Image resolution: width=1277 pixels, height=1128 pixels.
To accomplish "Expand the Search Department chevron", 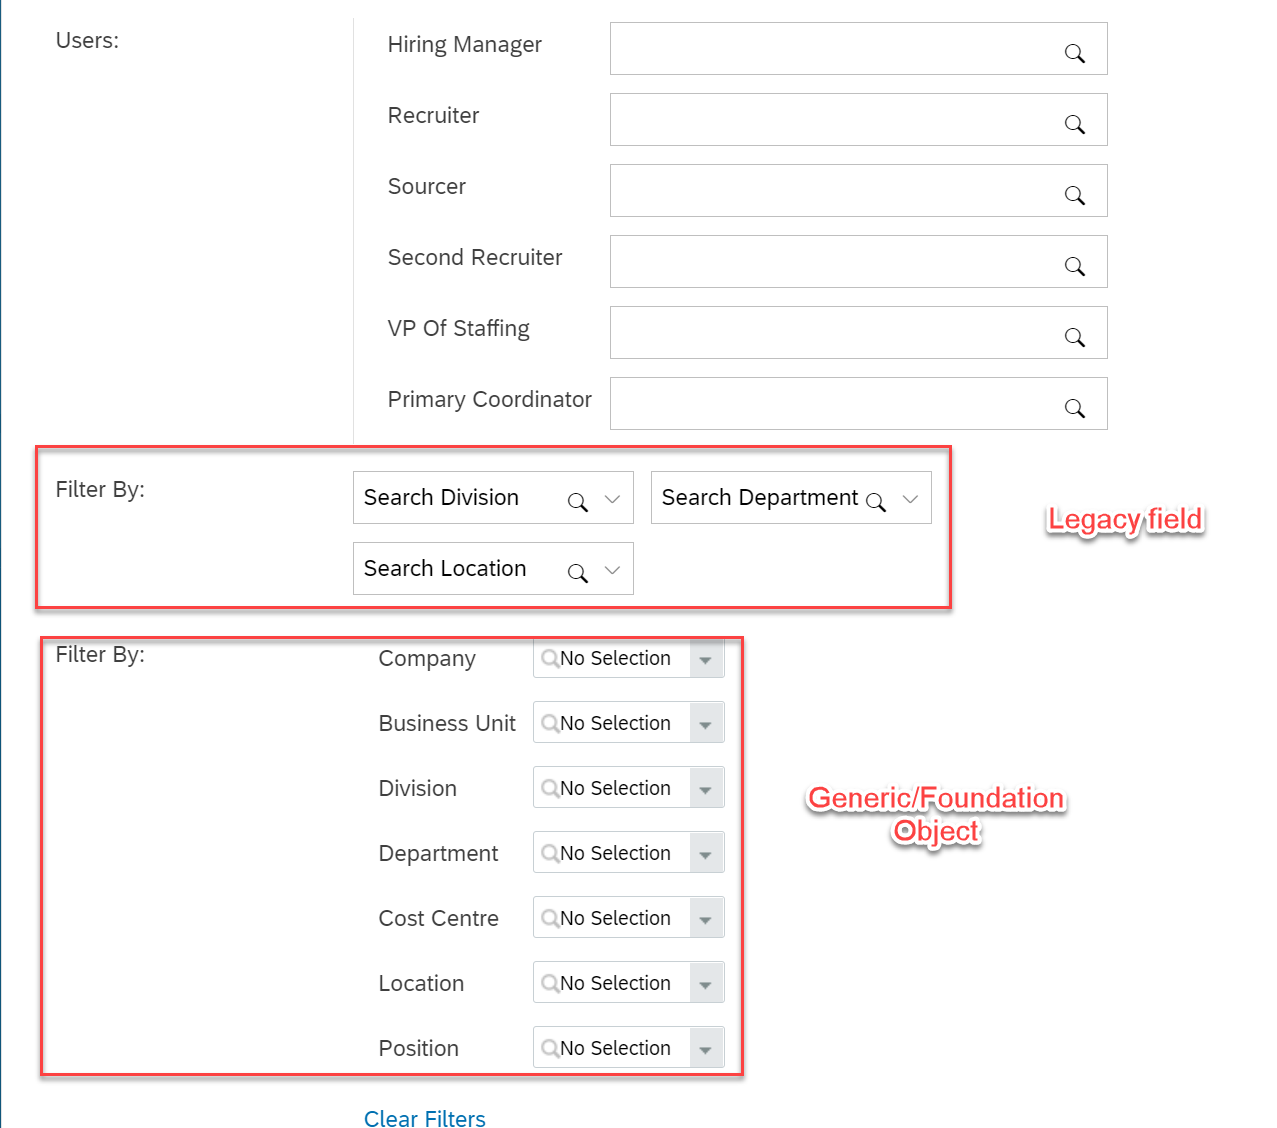I will (x=910, y=499).
